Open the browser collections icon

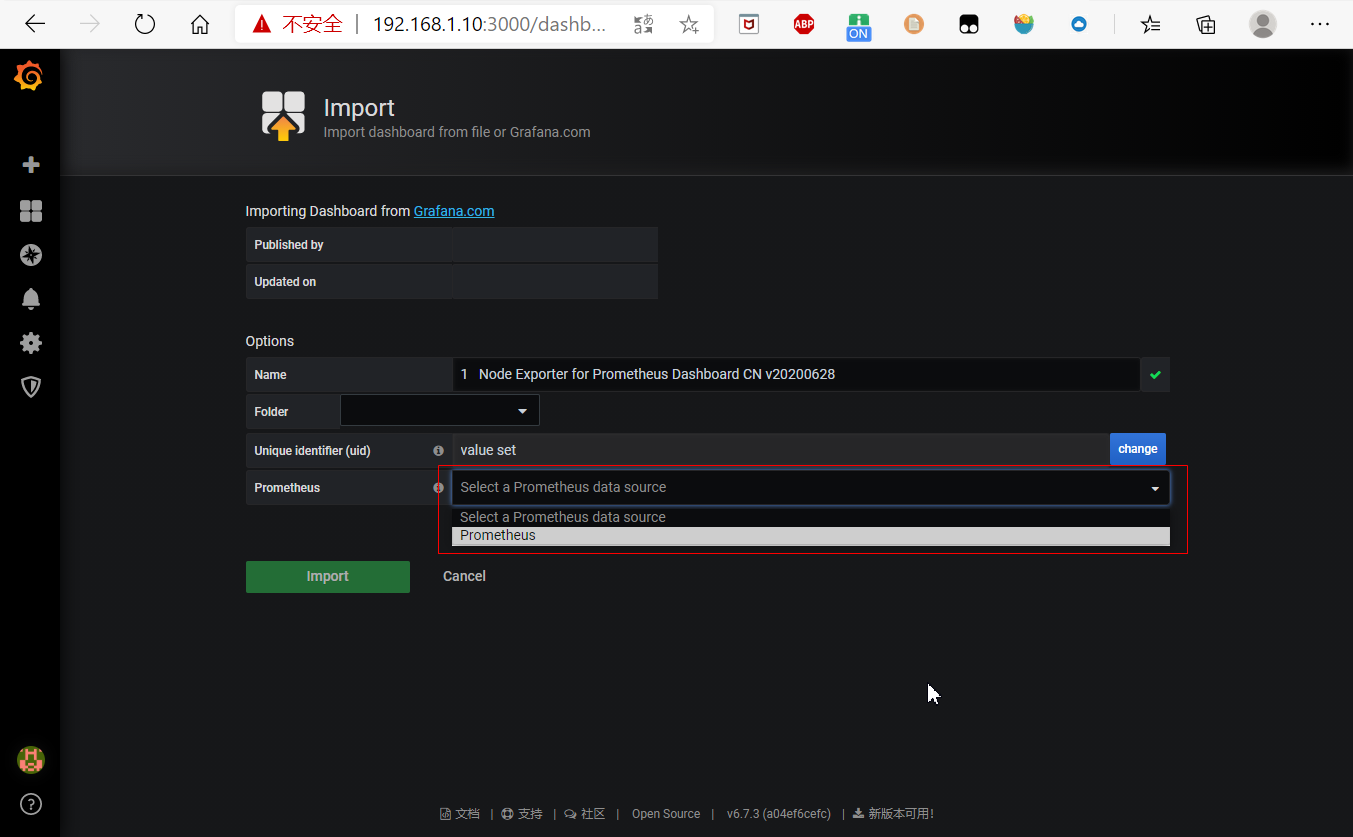1206,24
